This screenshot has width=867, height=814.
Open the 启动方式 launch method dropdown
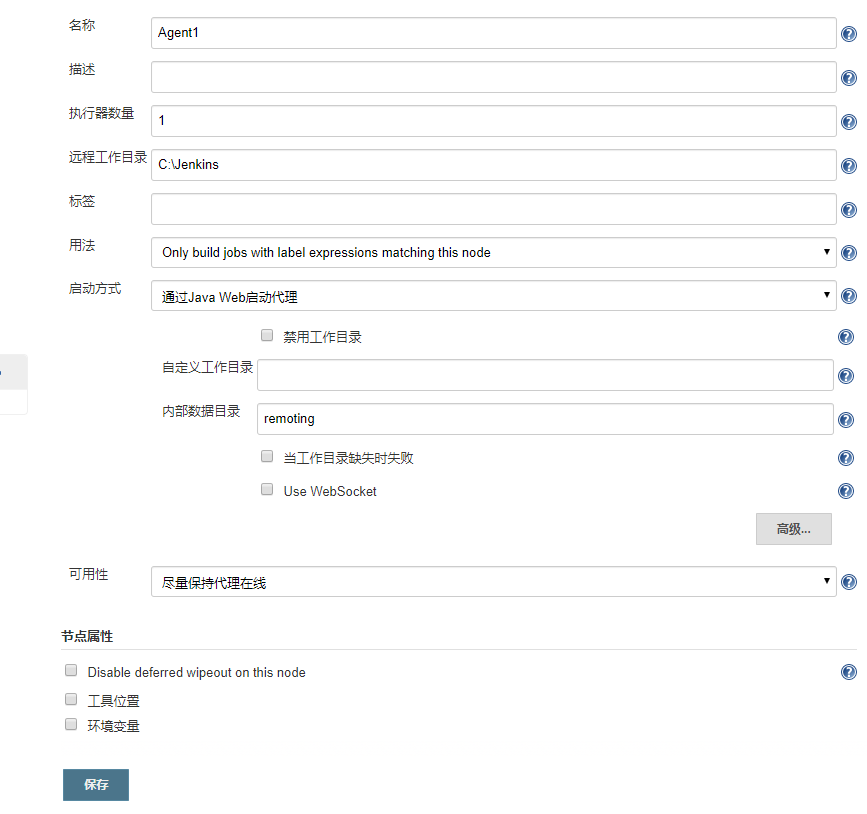point(493,296)
